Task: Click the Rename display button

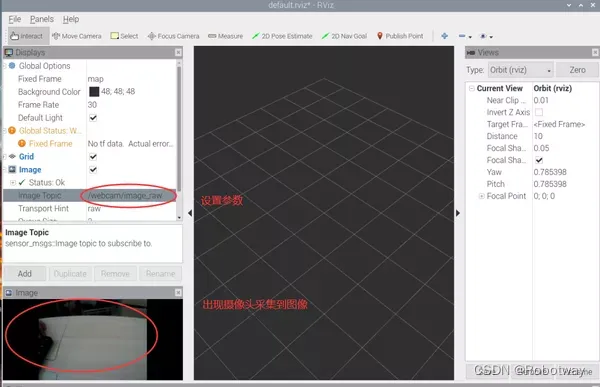Action: [x=160, y=274]
